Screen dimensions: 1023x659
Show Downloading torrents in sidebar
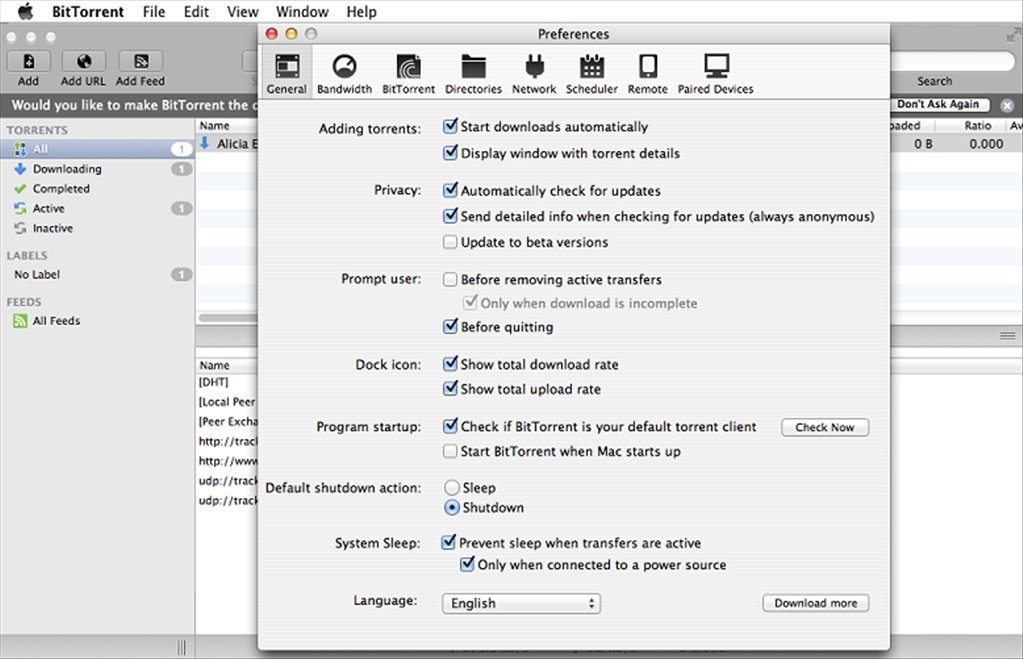pos(97,169)
